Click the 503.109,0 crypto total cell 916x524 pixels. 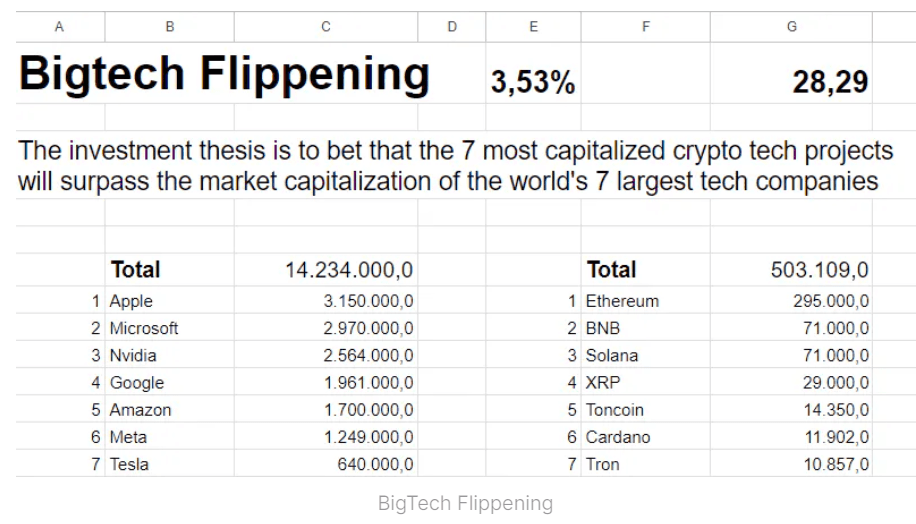[x=820, y=270]
